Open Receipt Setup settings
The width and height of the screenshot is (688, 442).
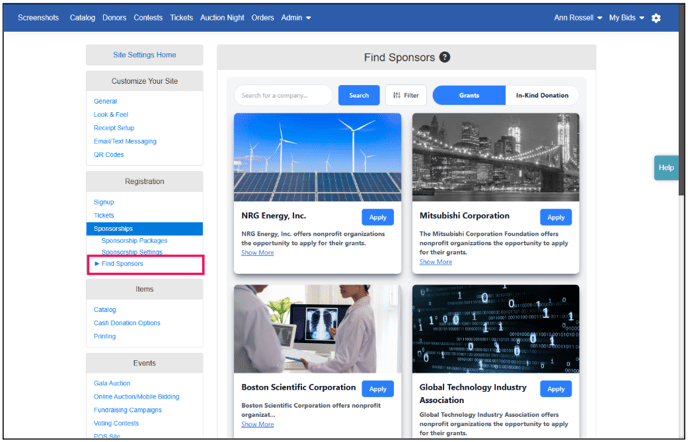point(114,128)
